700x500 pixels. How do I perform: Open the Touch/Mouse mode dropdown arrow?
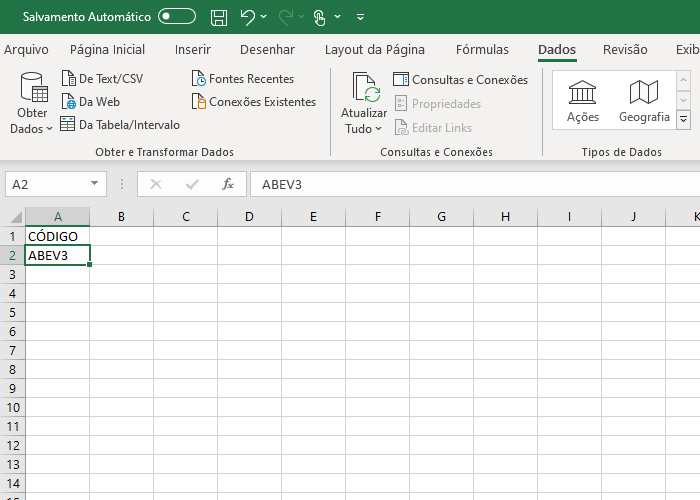pos(338,17)
